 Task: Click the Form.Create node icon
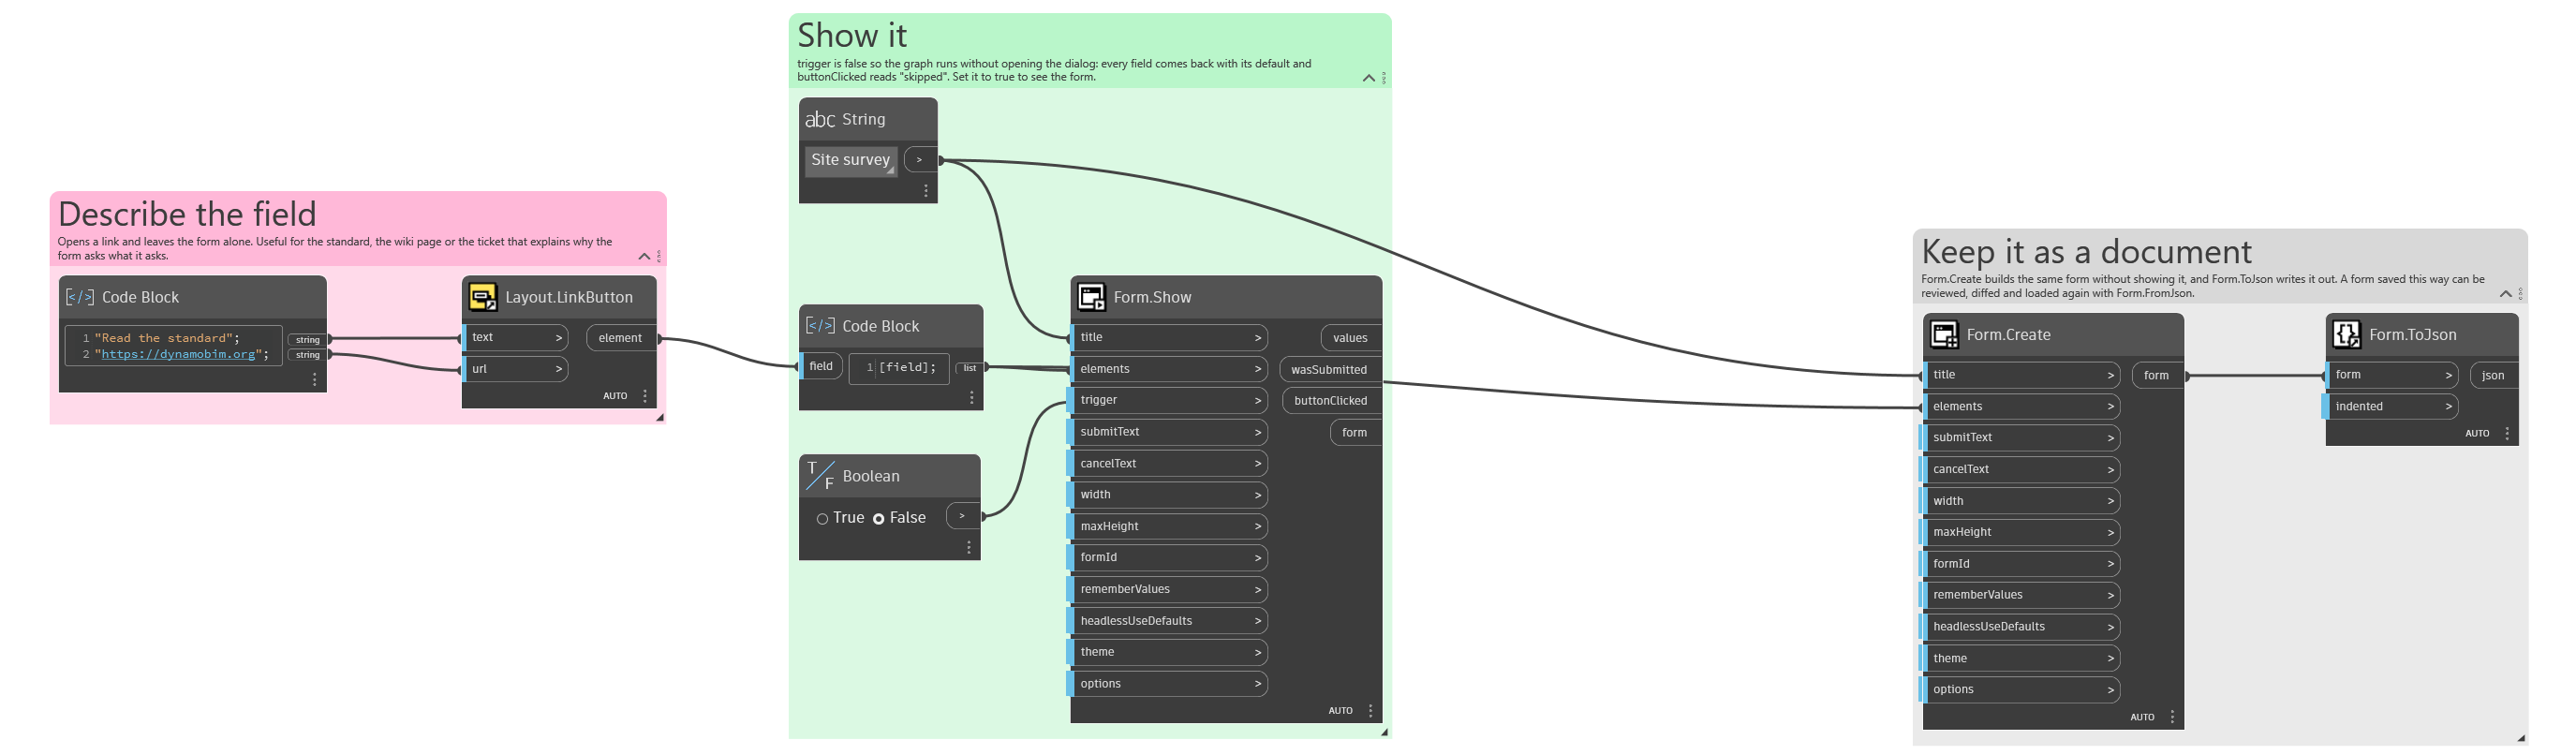tap(1945, 335)
